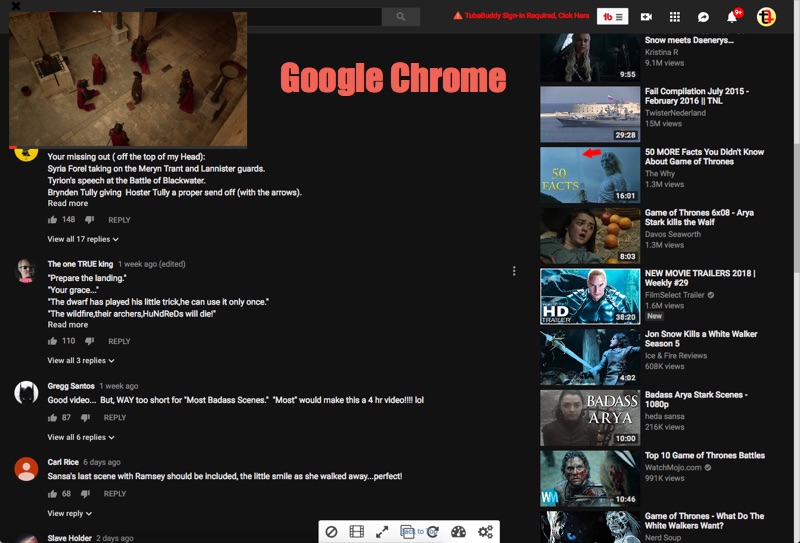The width and height of the screenshot is (800, 543).
Task: Open The one TRUE king's channel name
Action: click(80, 264)
